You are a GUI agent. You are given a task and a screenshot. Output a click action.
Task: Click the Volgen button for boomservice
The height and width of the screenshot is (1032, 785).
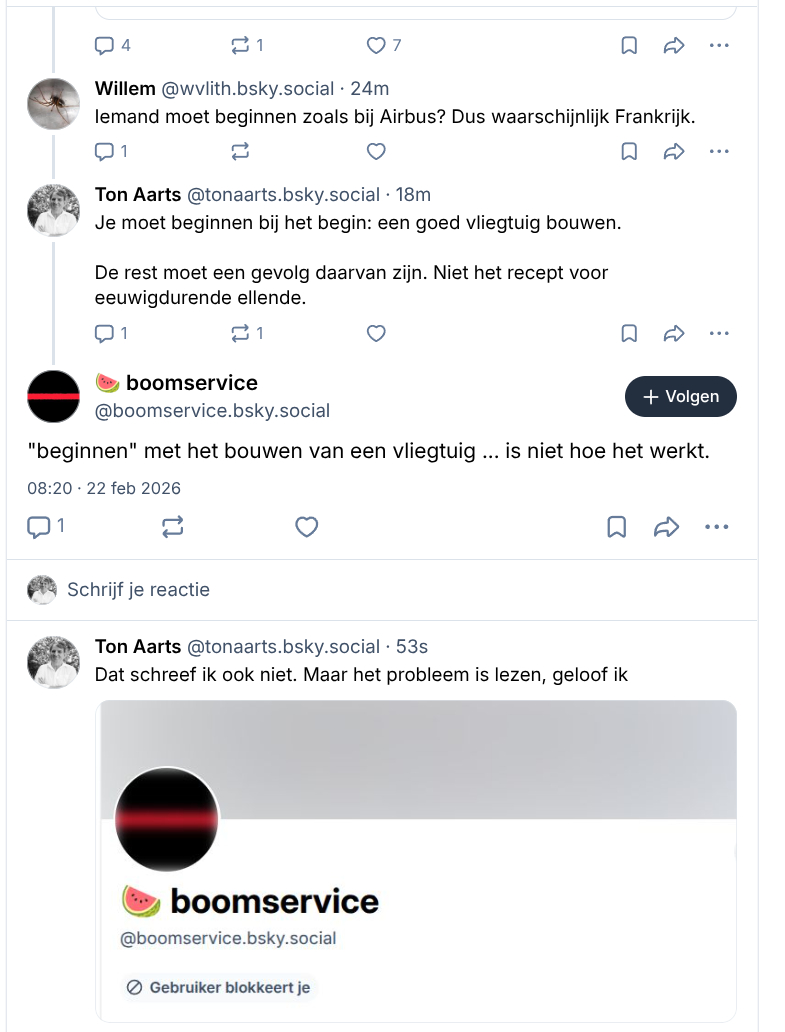pos(680,397)
